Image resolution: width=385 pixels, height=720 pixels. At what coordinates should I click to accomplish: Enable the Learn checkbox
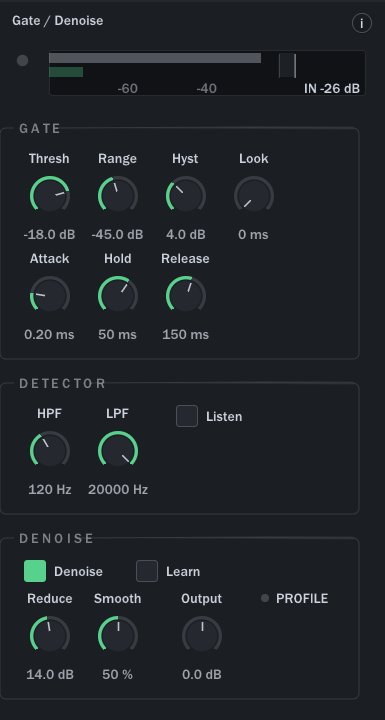tap(147, 571)
